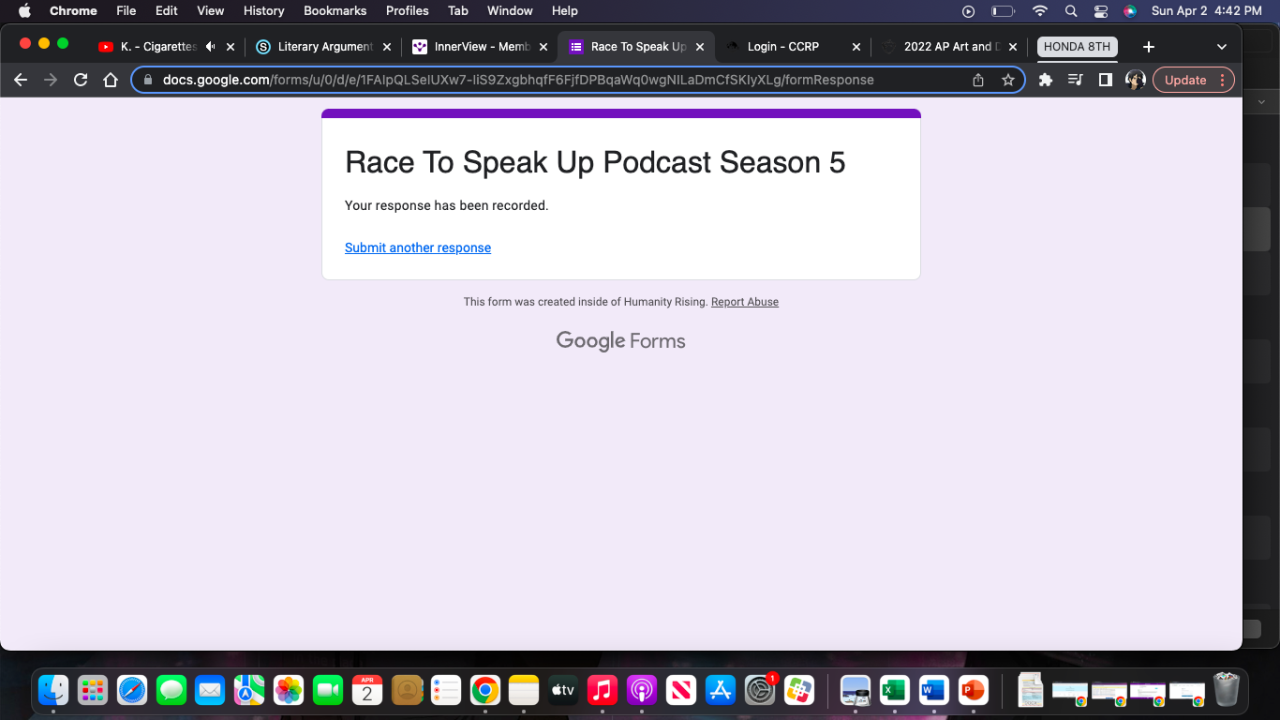Open Podcasts from the Dock
This screenshot has width=1280, height=720.
pos(641,690)
